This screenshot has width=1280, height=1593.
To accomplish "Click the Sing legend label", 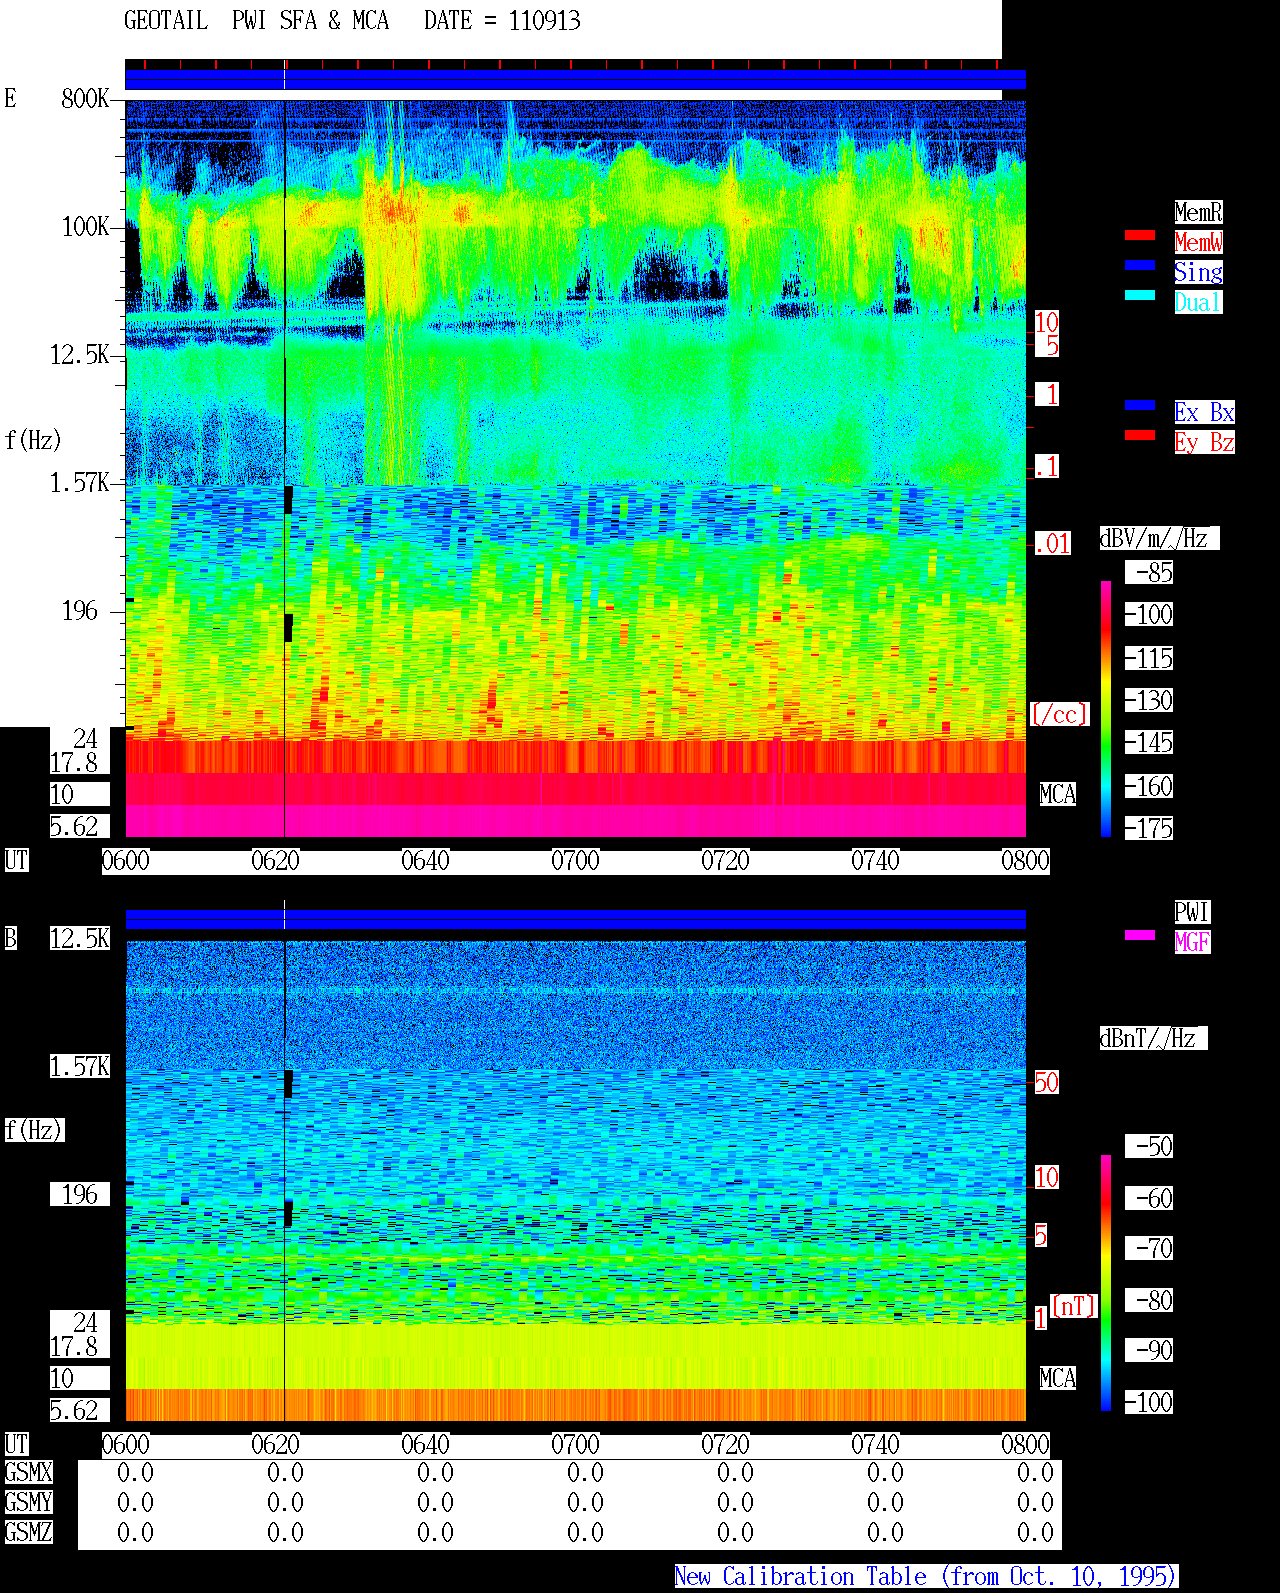I will [x=1198, y=272].
